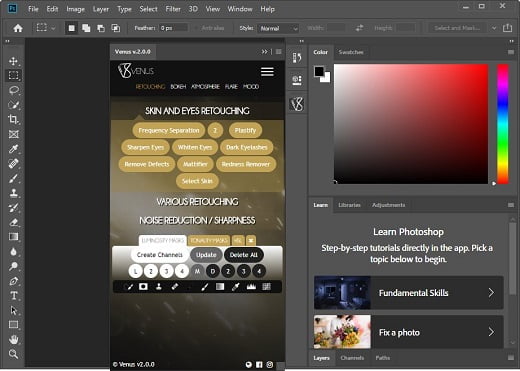This screenshot has width=520, height=371.
Task: Toggle the M midtones channel circle
Action: pyautogui.click(x=197, y=271)
